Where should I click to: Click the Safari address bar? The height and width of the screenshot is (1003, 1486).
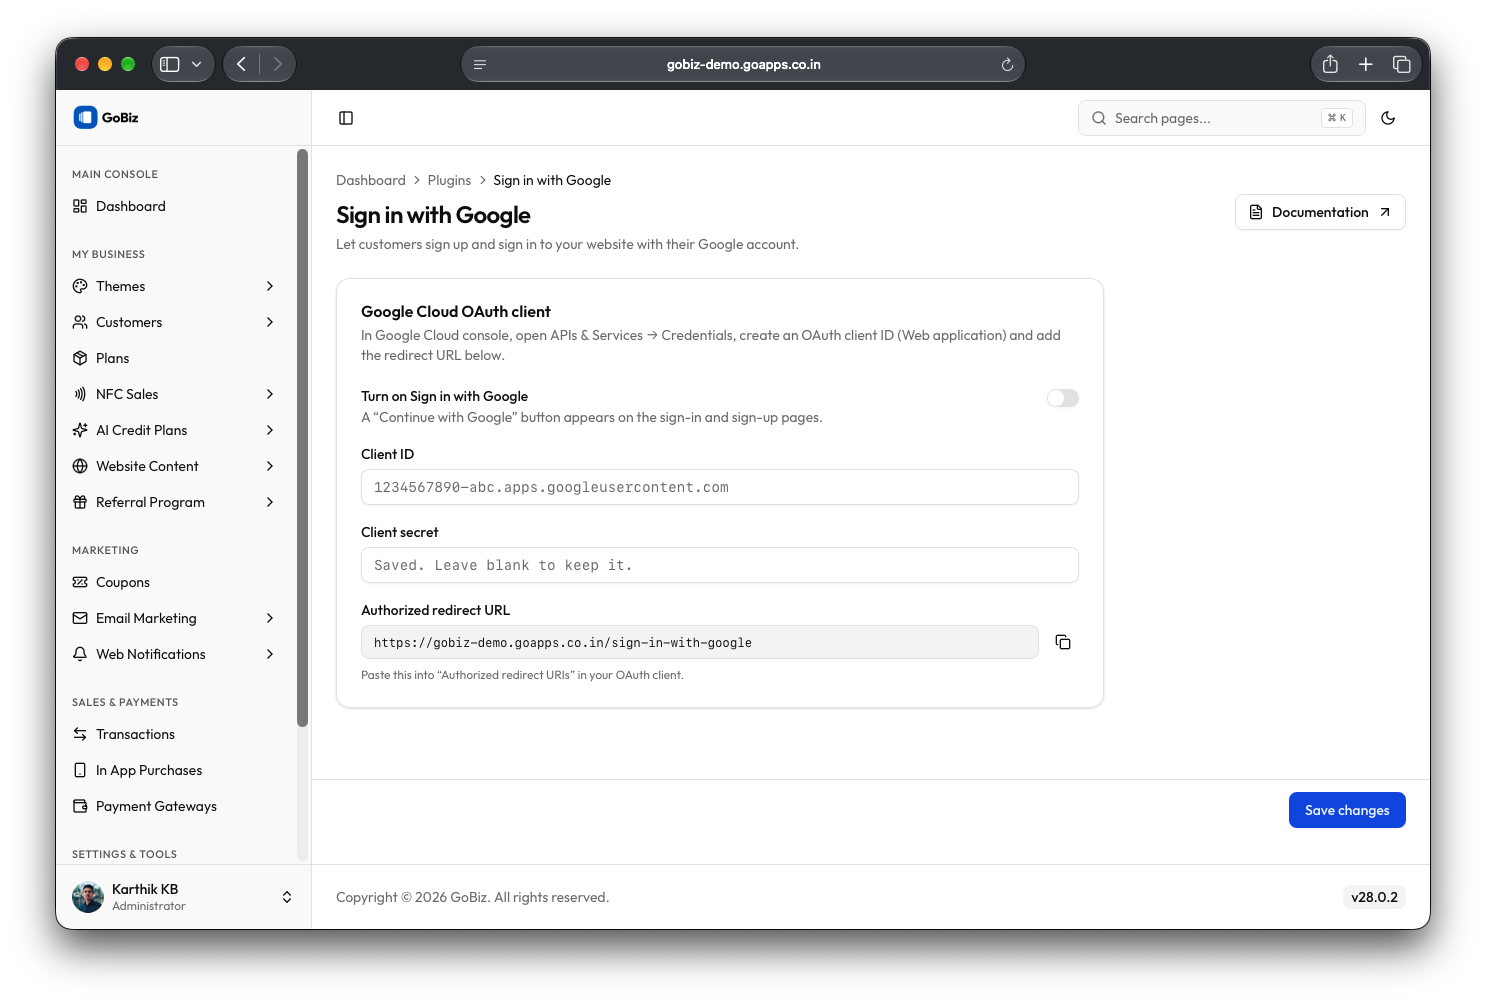pyautogui.click(x=743, y=64)
